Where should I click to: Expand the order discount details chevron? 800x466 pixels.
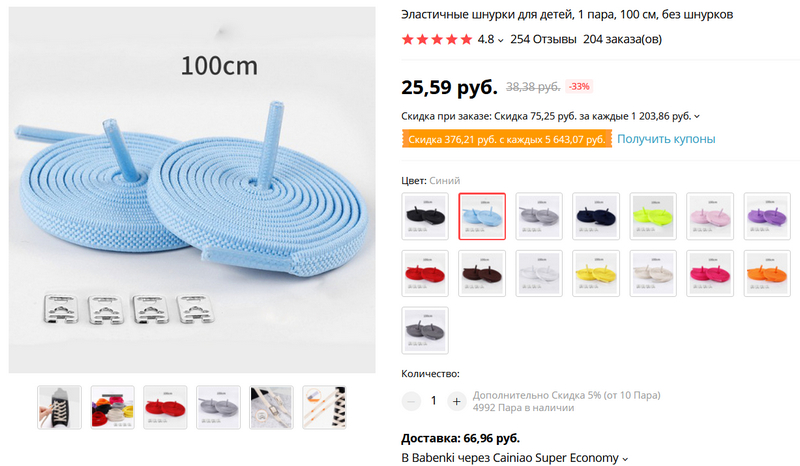[697, 117]
